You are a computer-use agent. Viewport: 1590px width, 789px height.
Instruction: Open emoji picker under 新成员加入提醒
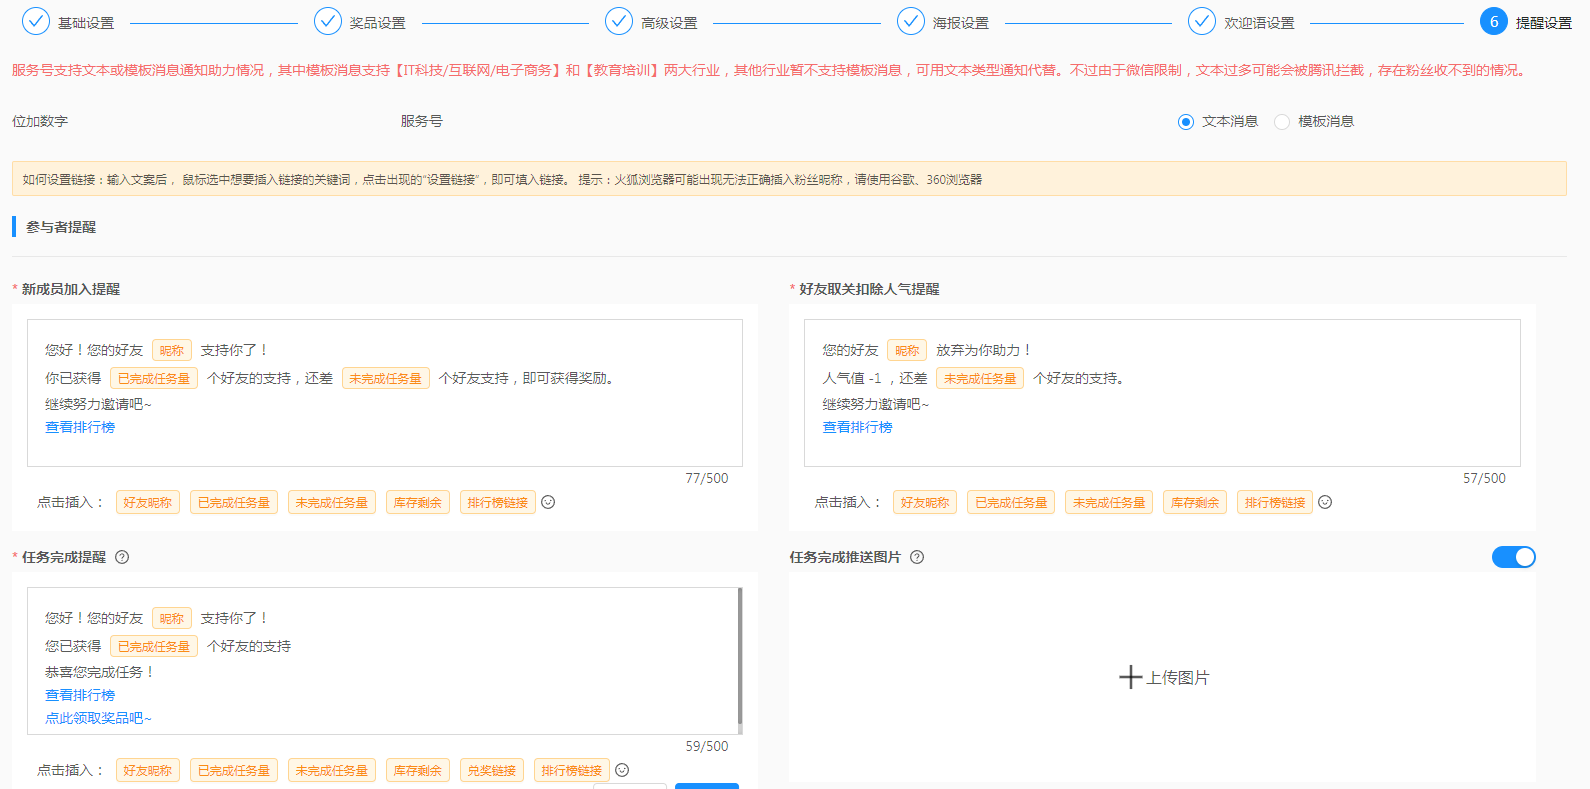pos(548,502)
